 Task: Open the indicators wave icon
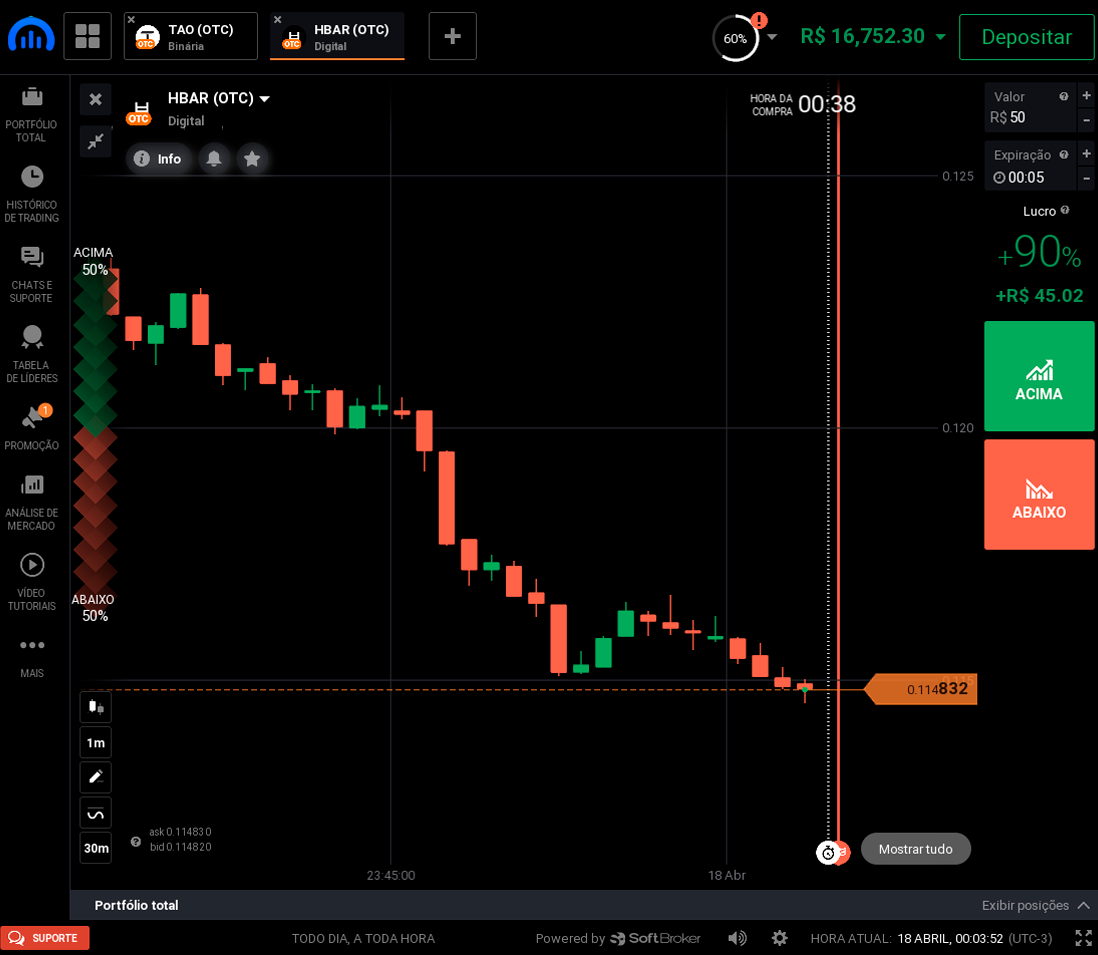point(96,813)
